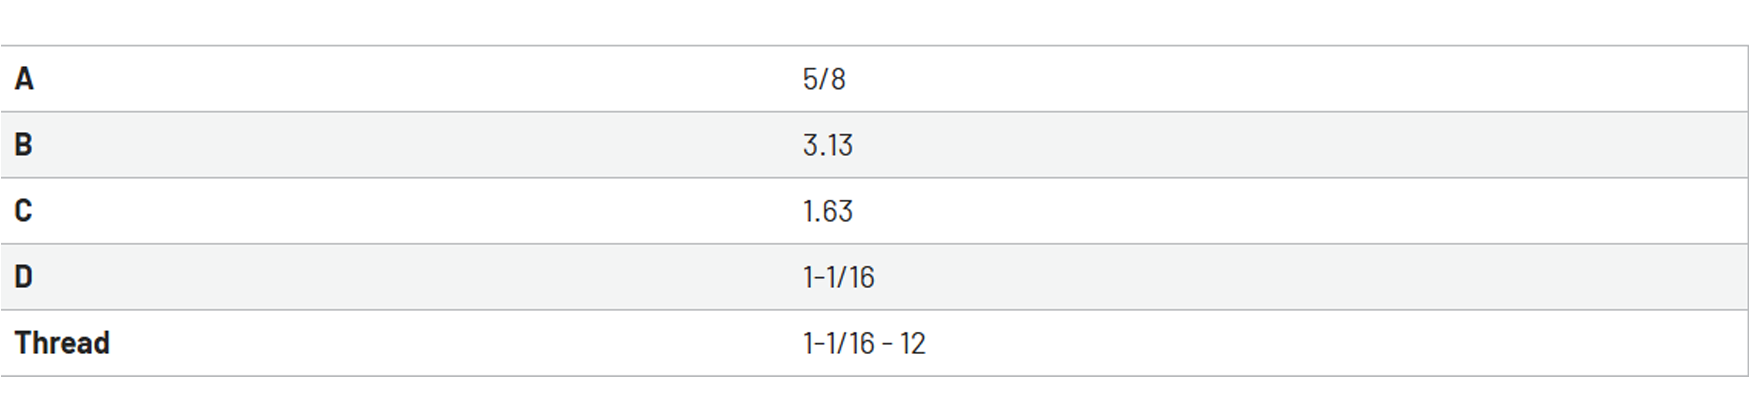This screenshot has width=1750, height=420.
Task: Select the 1.63 value
Action: pos(828,211)
